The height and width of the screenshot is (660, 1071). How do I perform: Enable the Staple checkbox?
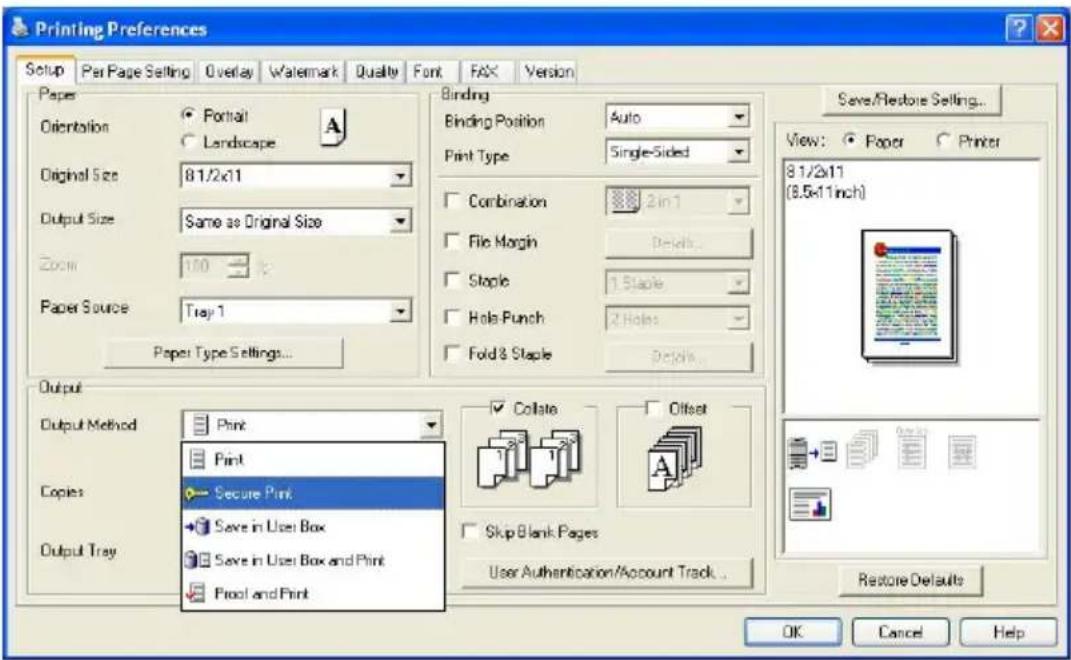[x=451, y=279]
